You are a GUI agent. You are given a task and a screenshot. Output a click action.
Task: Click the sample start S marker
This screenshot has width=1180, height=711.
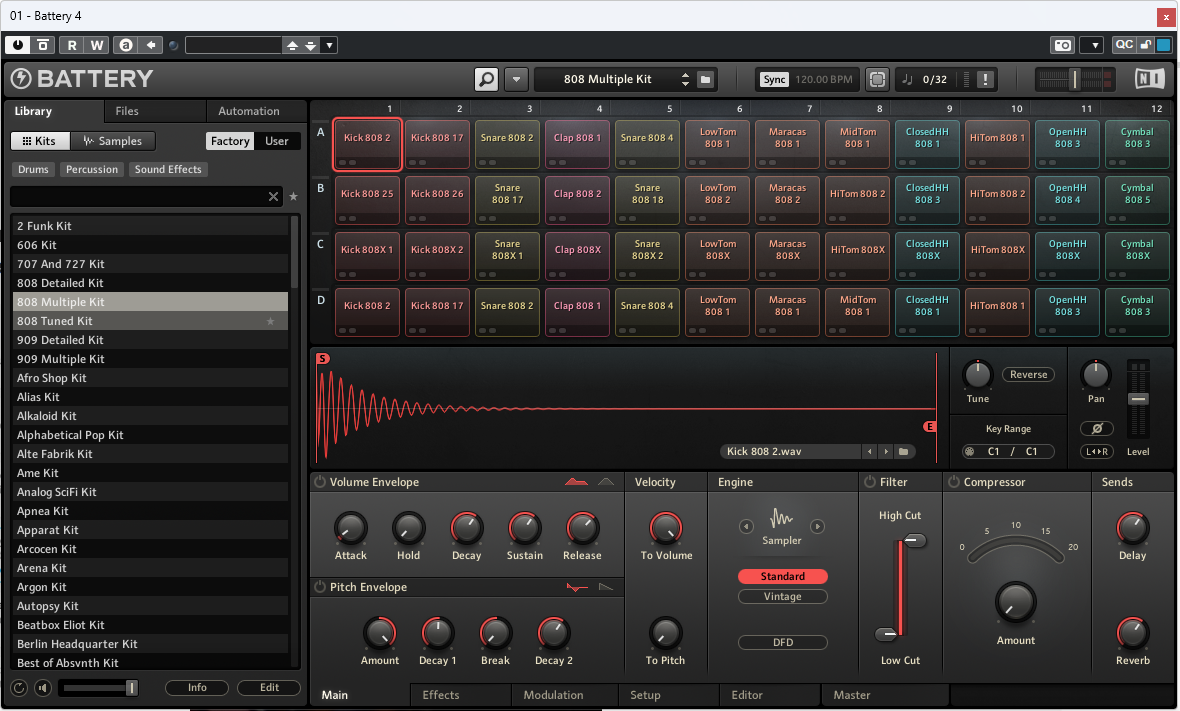point(323,358)
